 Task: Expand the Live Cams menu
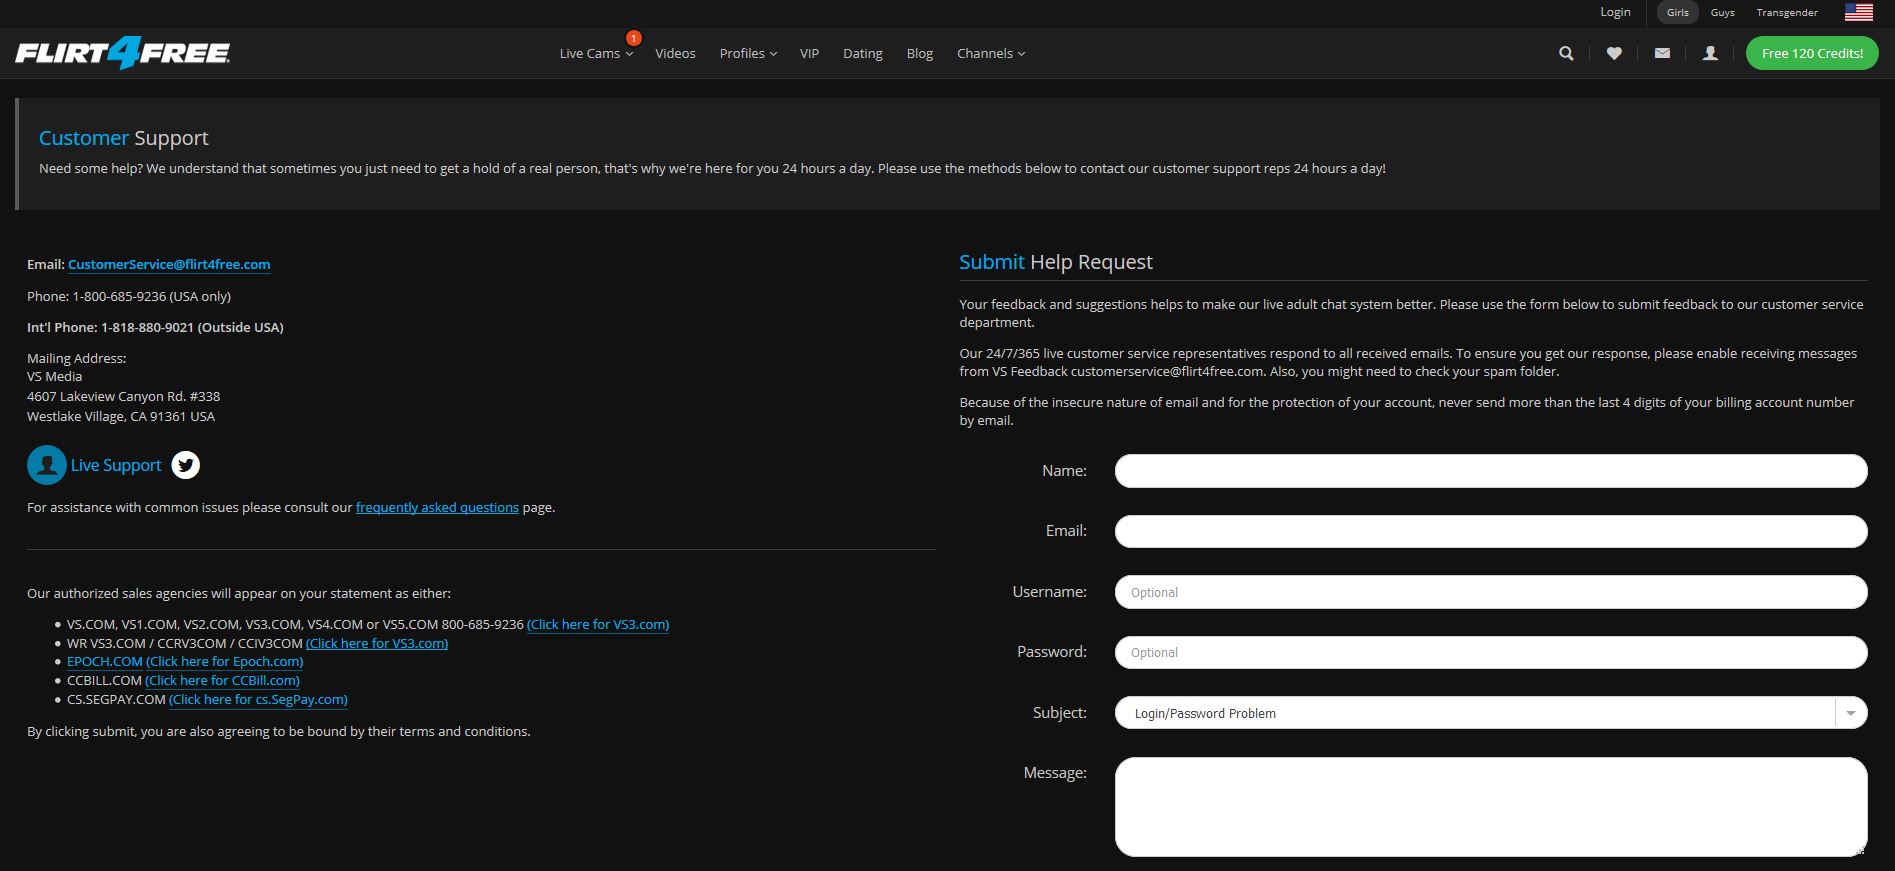coord(596,54)
